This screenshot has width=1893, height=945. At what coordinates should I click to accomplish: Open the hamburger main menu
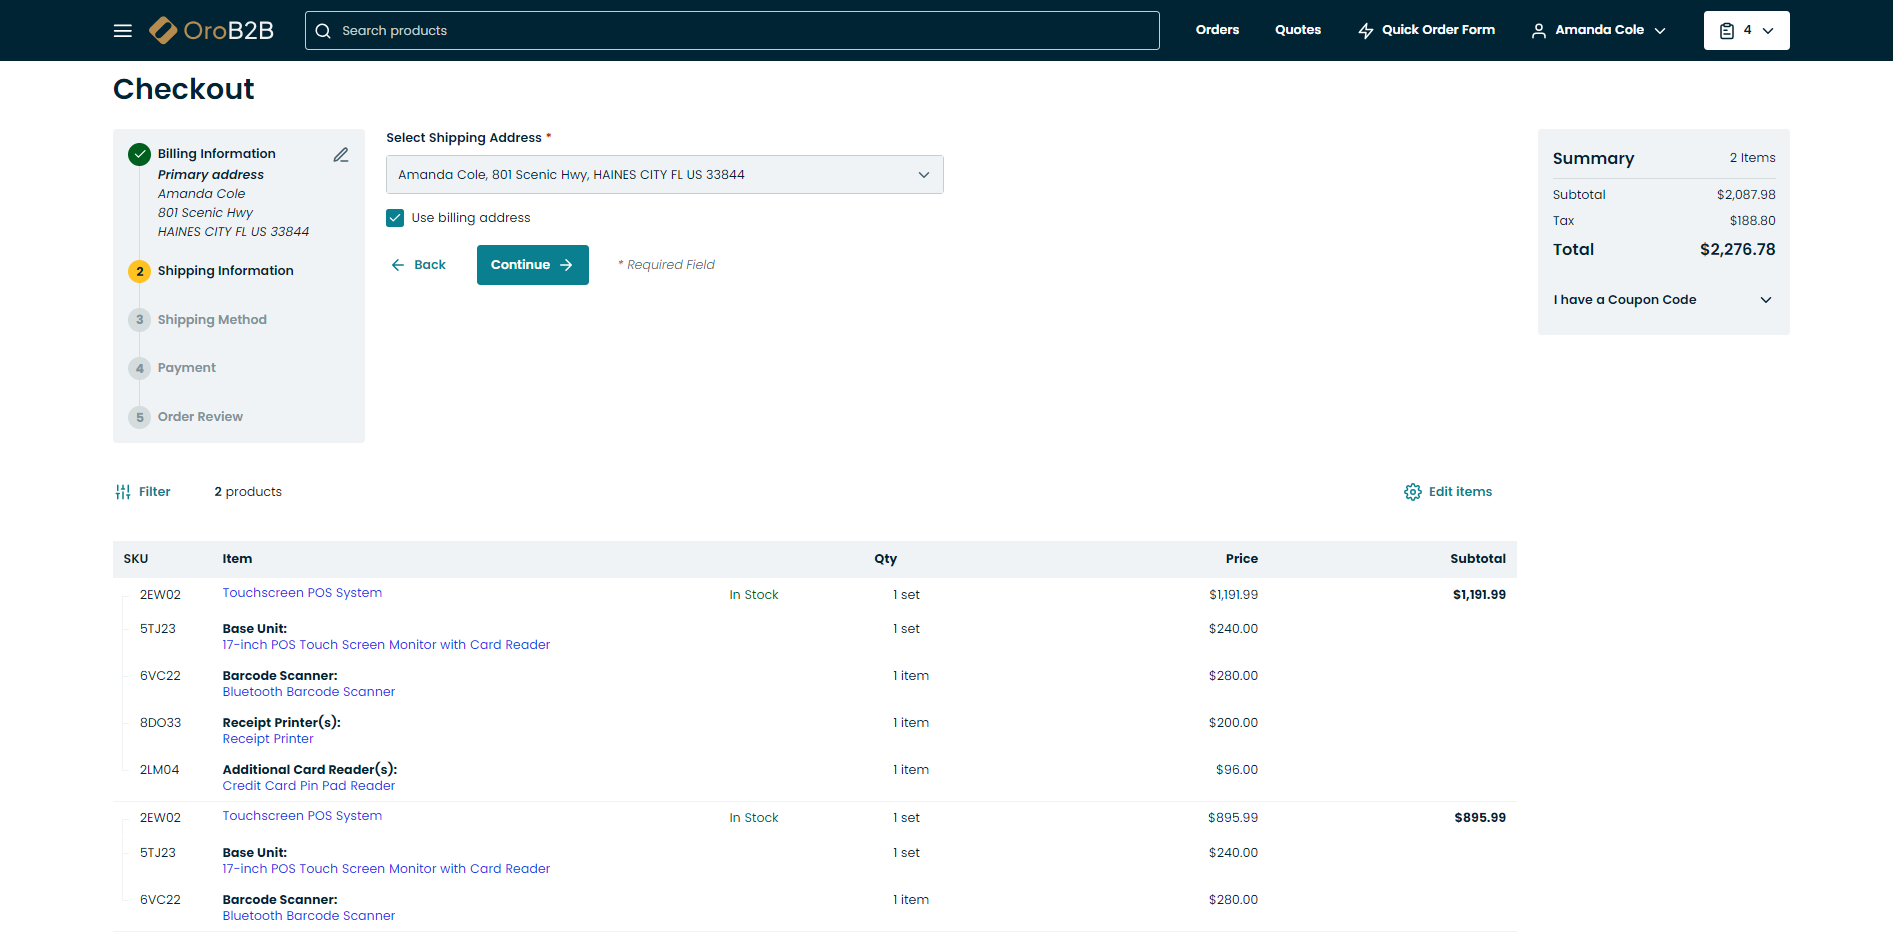click(x=123, y=31)
